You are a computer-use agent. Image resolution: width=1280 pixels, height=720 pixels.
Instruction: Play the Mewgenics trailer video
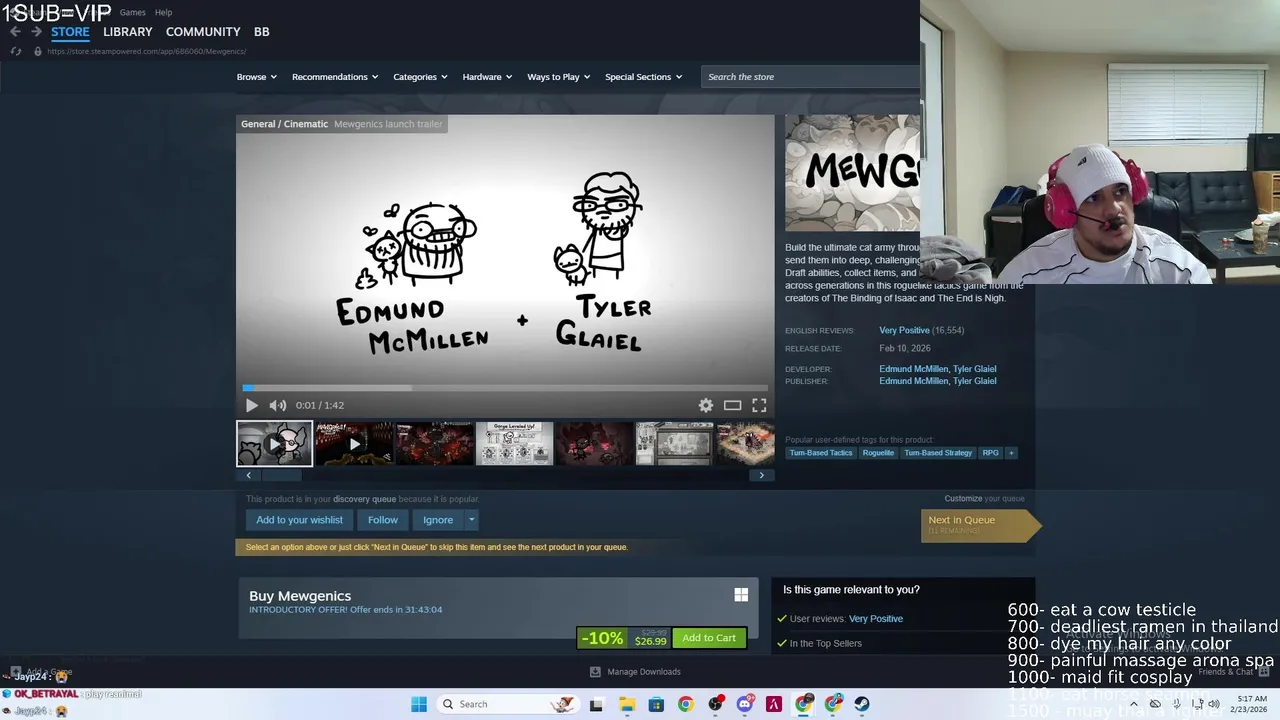(251, 405)
